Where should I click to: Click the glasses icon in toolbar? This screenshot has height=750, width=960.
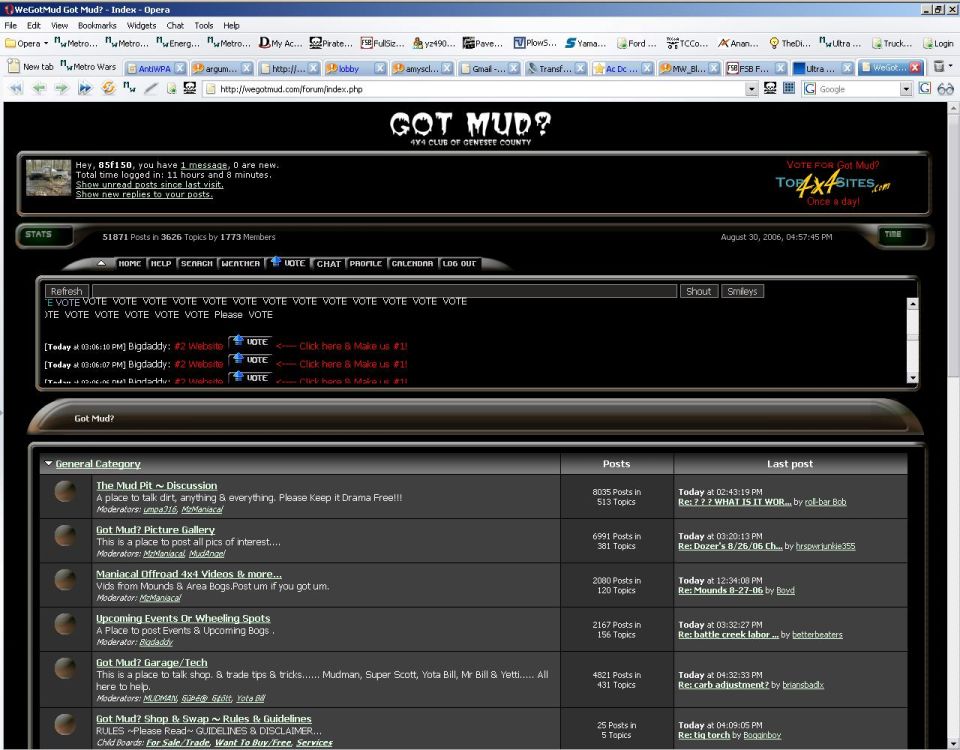pyautogui.click(x=945, y=89)
